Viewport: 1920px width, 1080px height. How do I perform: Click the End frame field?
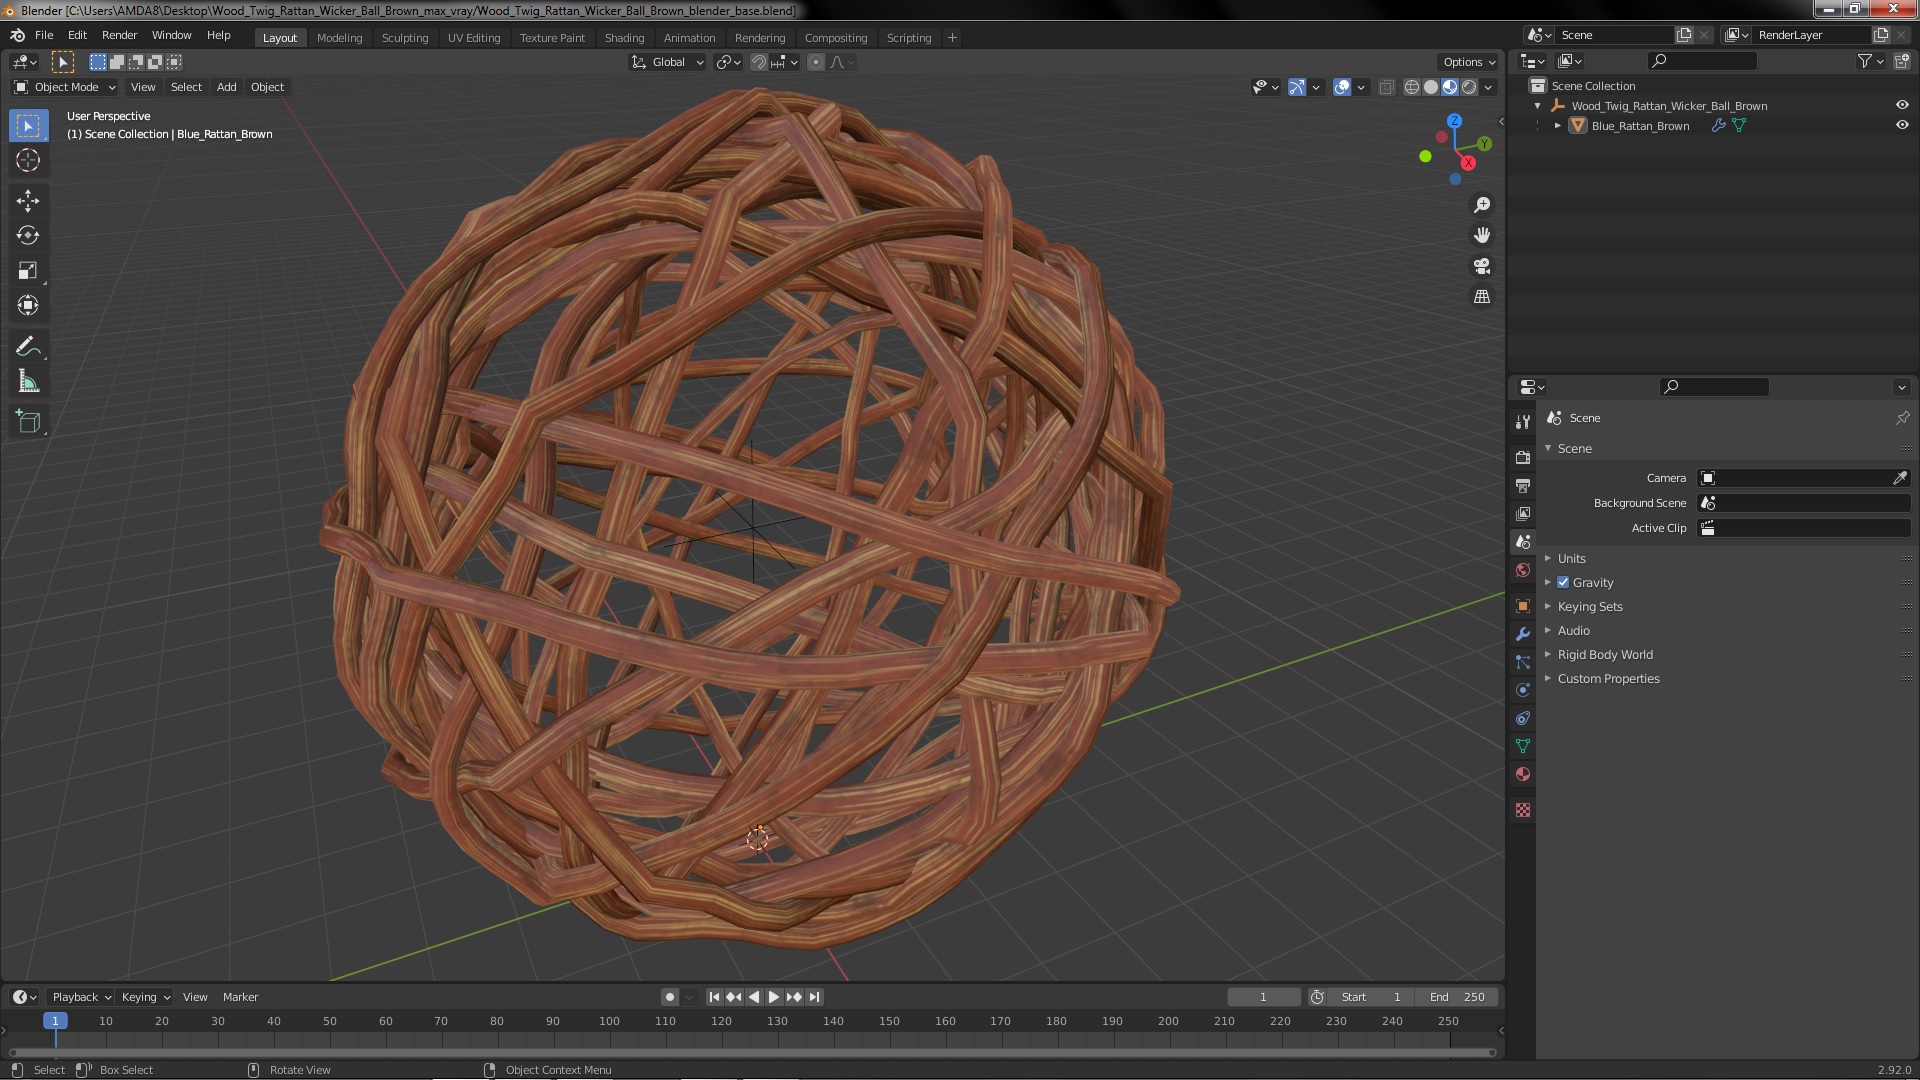pyautogui.click(x=1457, y=997)
